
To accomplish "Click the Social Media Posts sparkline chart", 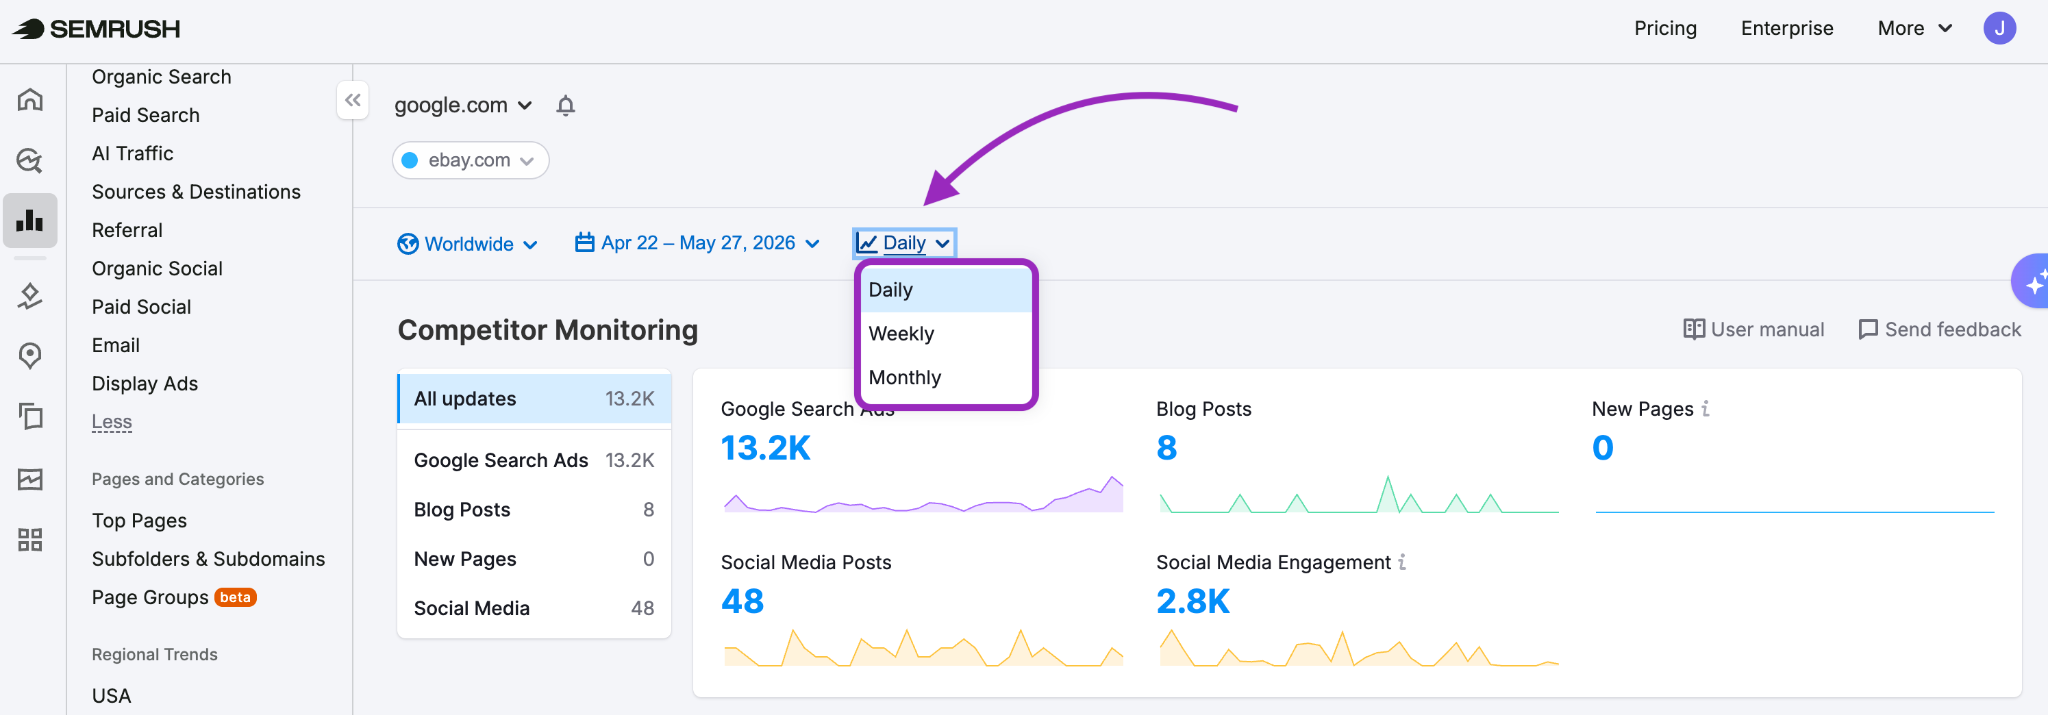I will click(923, 648).
